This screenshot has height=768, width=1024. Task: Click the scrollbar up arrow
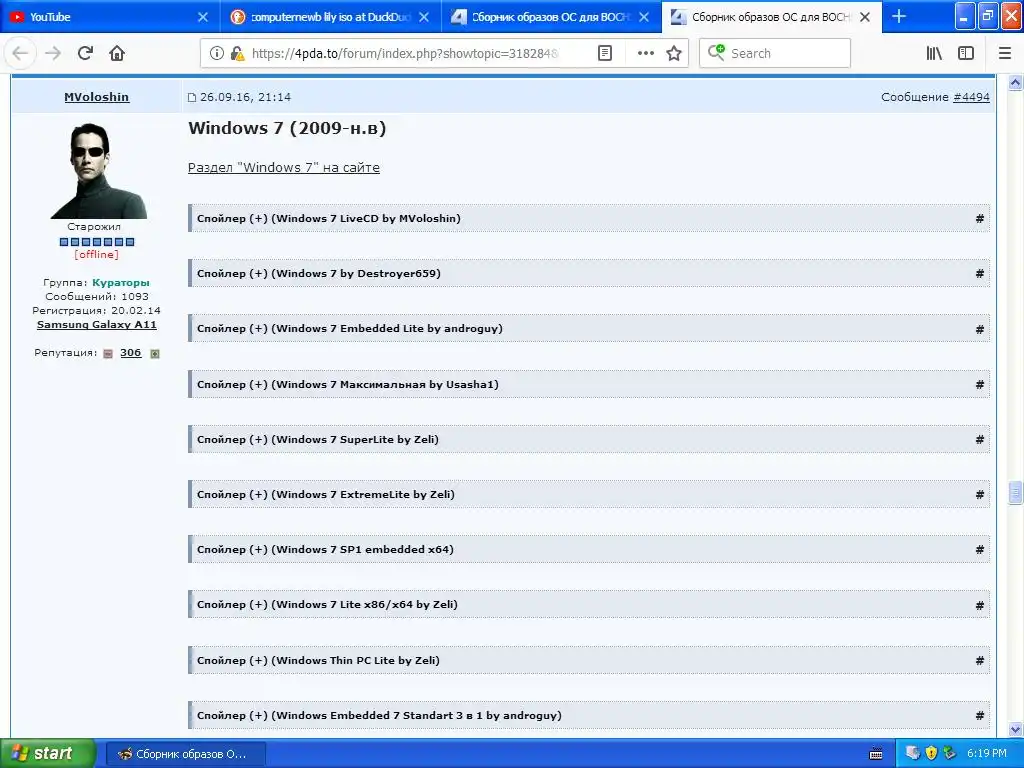1015,82
